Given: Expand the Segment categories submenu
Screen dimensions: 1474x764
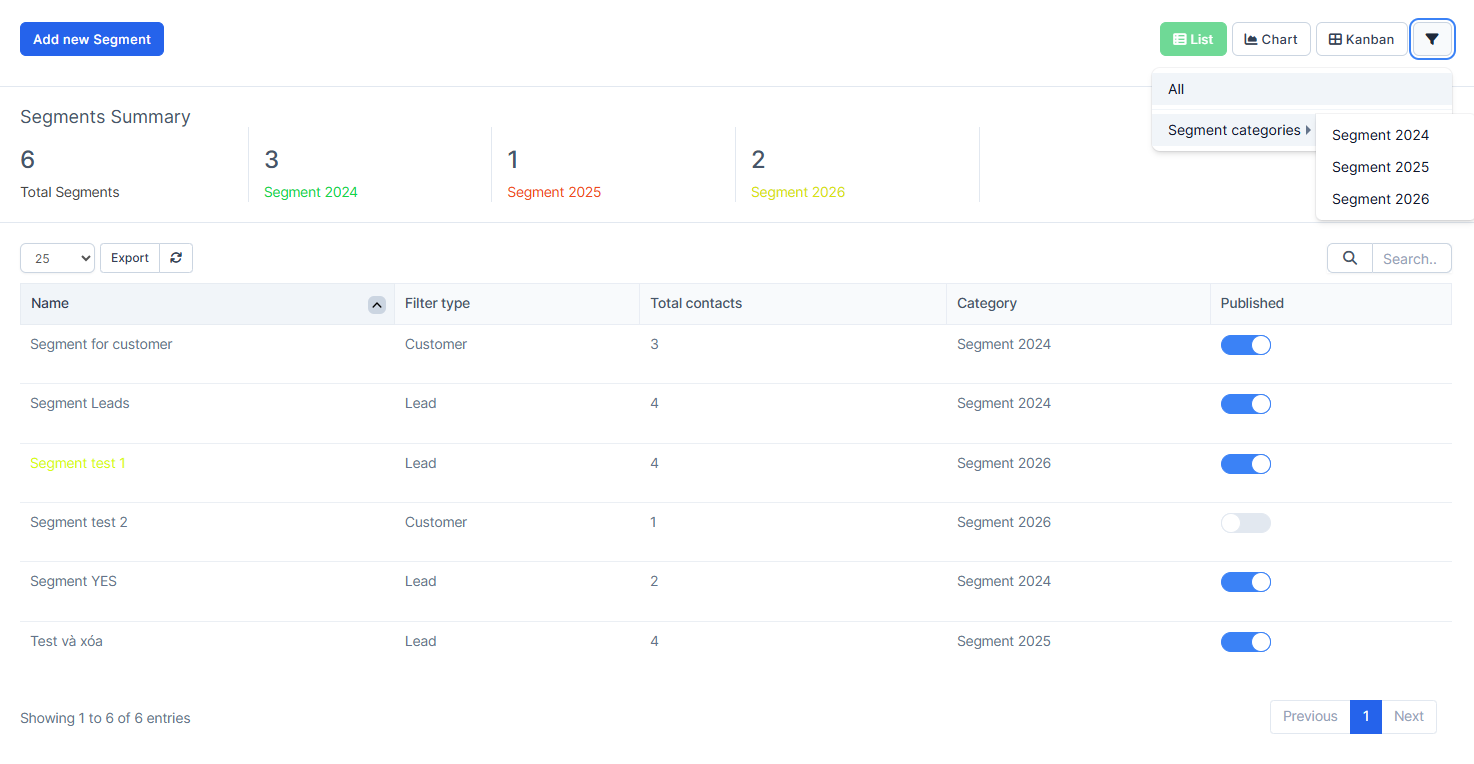Looking at the screenshot, I should pyautogui.click(x=1234, y=130).
